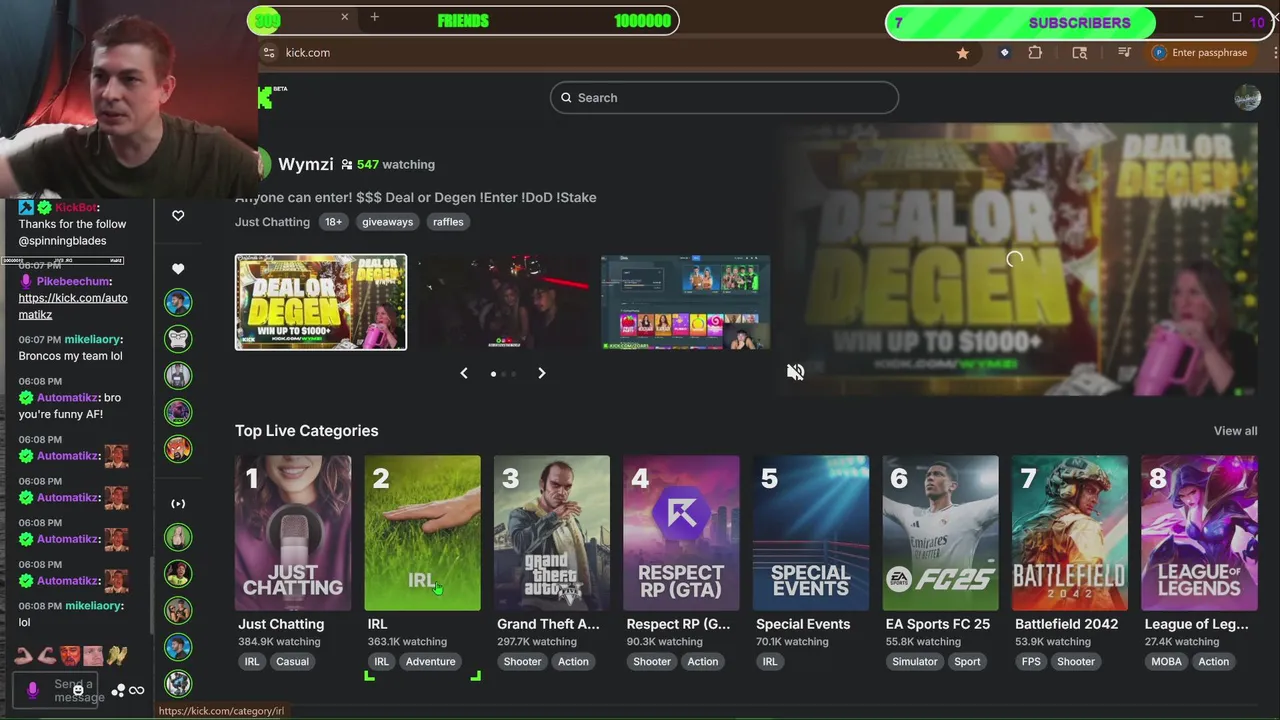This screenshot has width=1280, height=720.
Task: Click the MOBA tag under League of Legends
Action: [x=1166, y=661]
